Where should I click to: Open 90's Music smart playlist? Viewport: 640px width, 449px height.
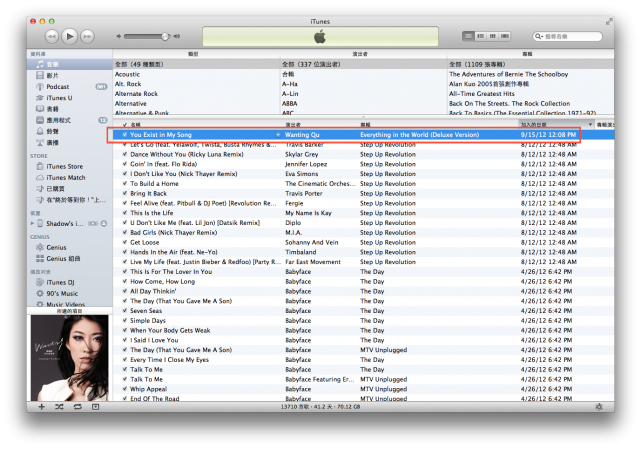(x=69, y=293)
